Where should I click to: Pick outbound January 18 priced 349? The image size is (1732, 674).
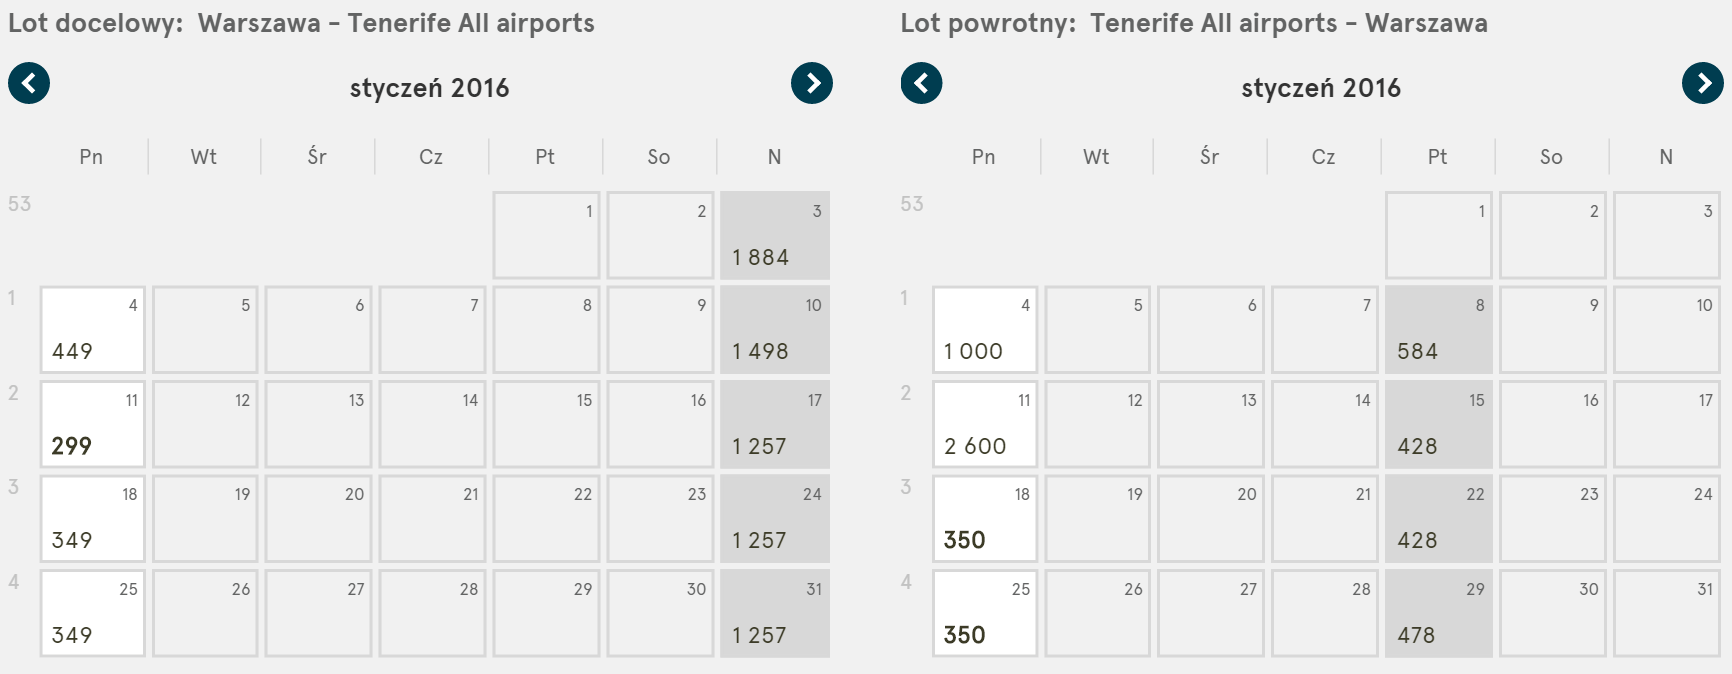(x=92, y=518)
